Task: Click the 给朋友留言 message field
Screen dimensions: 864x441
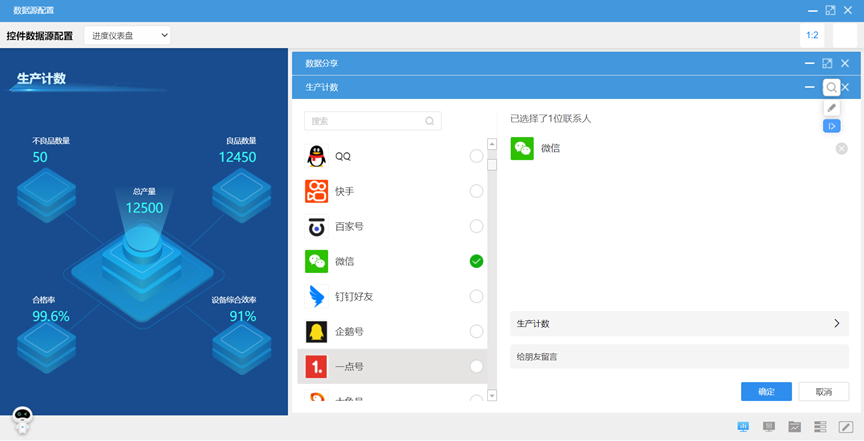Action: pos(679,356)
